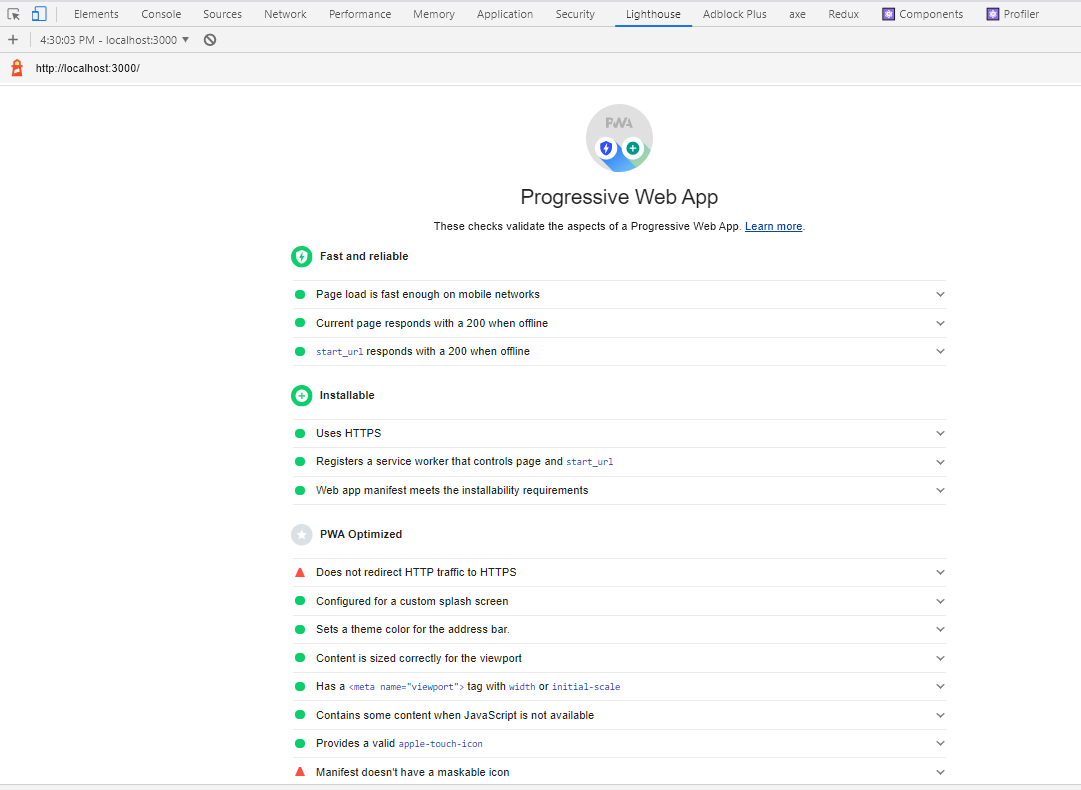Click the Fast and reliable lightning icon
Screen dimensions: 1081x790
[301, 256]
